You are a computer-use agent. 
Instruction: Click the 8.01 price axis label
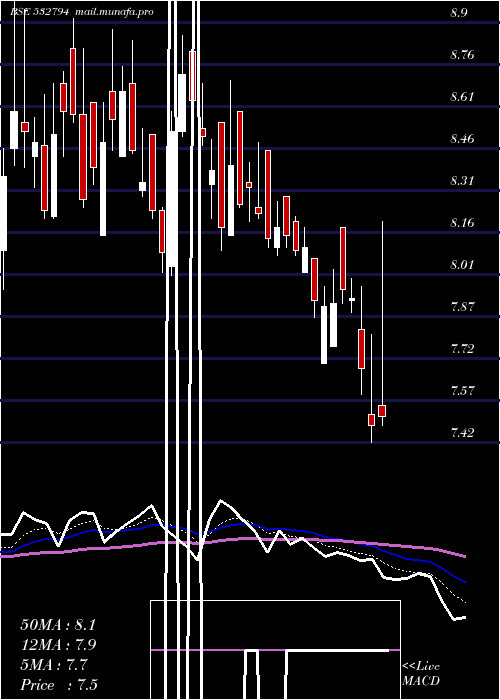(x=462, y=265)
